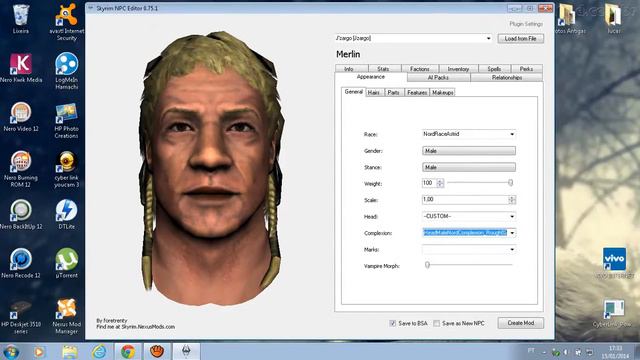Open CyberLink YouCam 3 desktop icon
This screenshot has width=640, height=360.
pos(67,169)
